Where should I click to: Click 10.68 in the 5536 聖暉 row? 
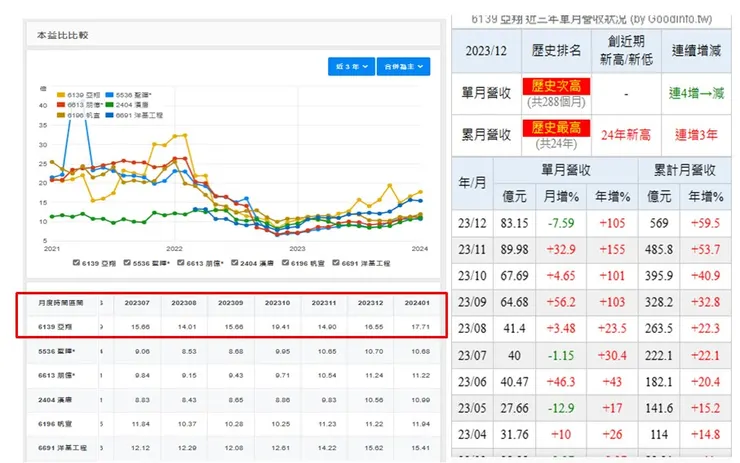pos(420,351)
